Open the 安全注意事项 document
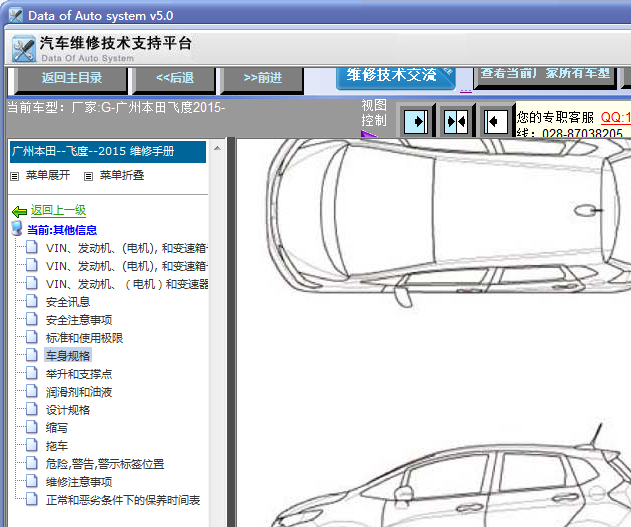This screenshot has width=631, height=527. click(79, 320)
